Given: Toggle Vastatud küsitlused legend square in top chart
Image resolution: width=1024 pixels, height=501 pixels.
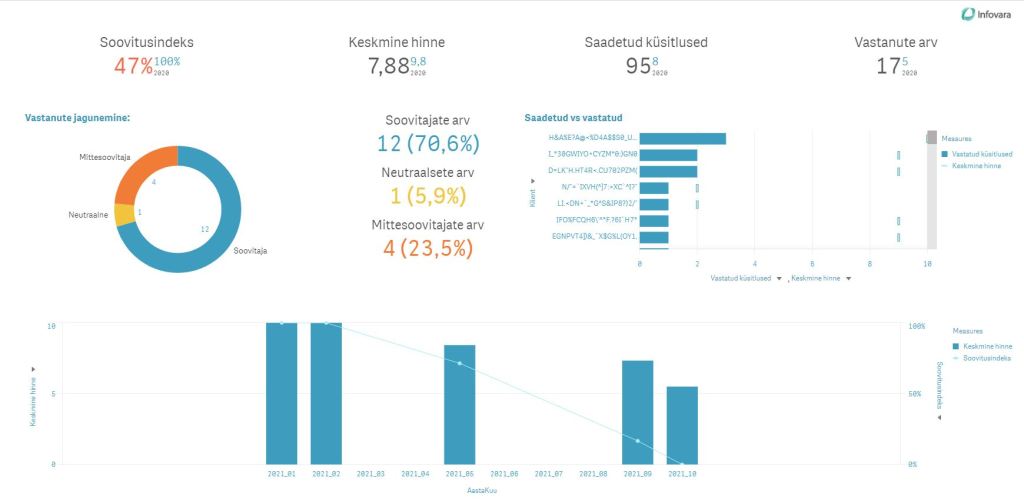Looking at the screenshot, I should (x=945, y=154).
